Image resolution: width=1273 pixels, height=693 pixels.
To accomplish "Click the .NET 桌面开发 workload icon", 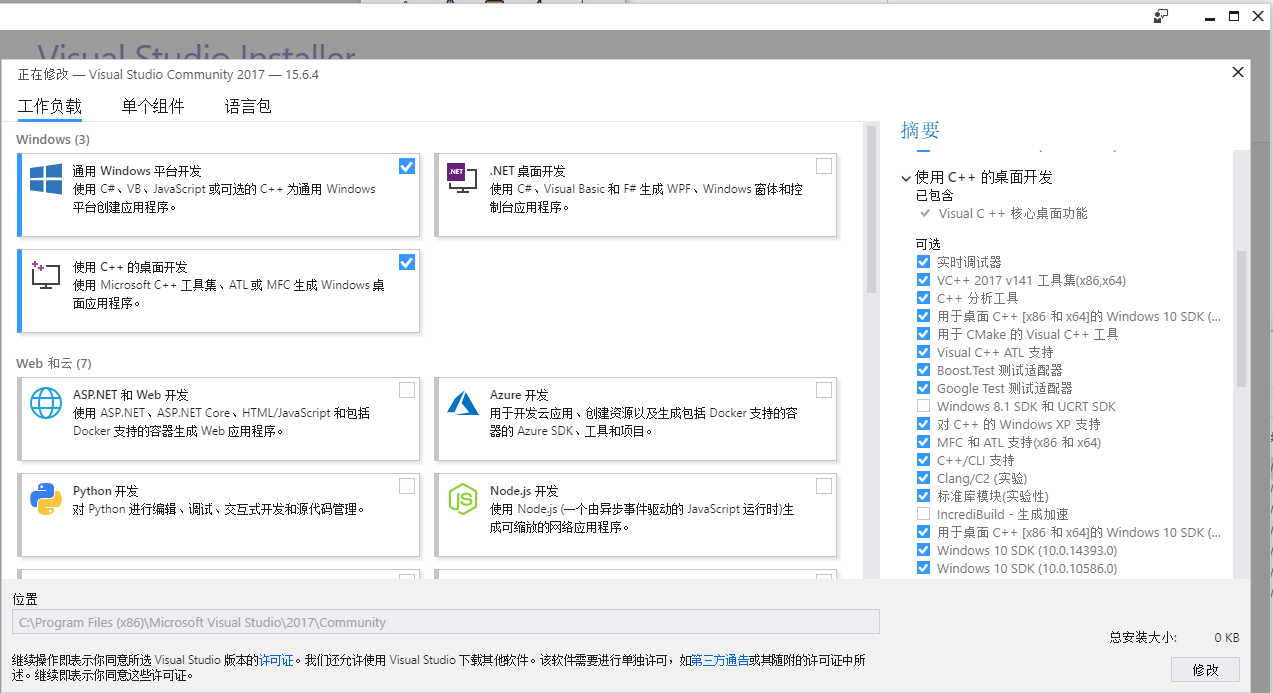I will point(462,178).
